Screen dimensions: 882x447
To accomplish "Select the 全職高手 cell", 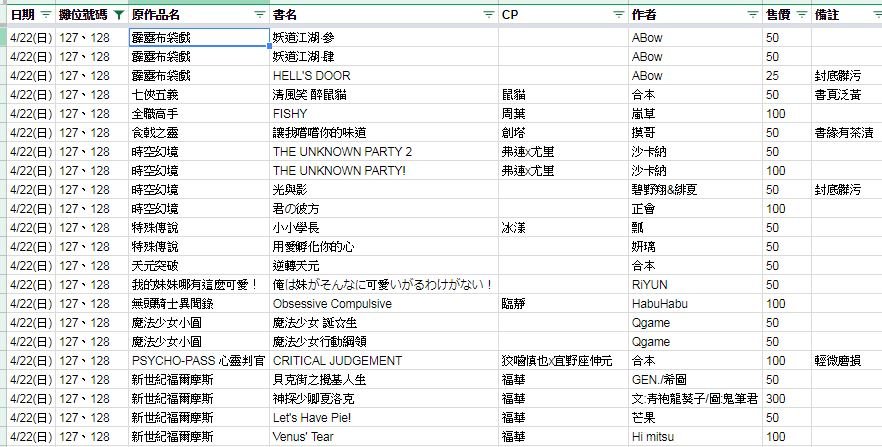I will [199, 114].
